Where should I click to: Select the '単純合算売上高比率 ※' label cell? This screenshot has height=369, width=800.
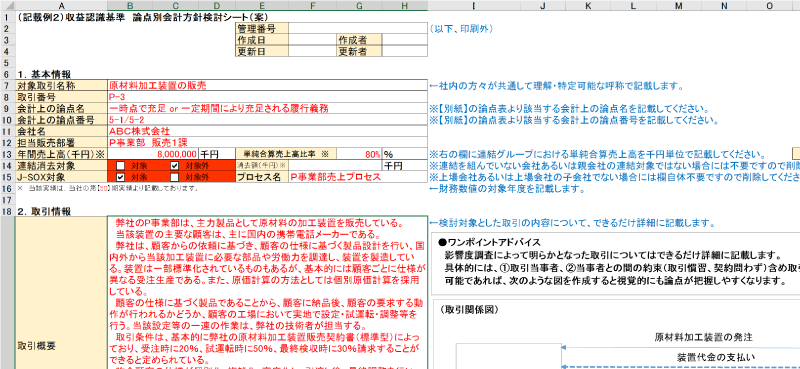286,154
